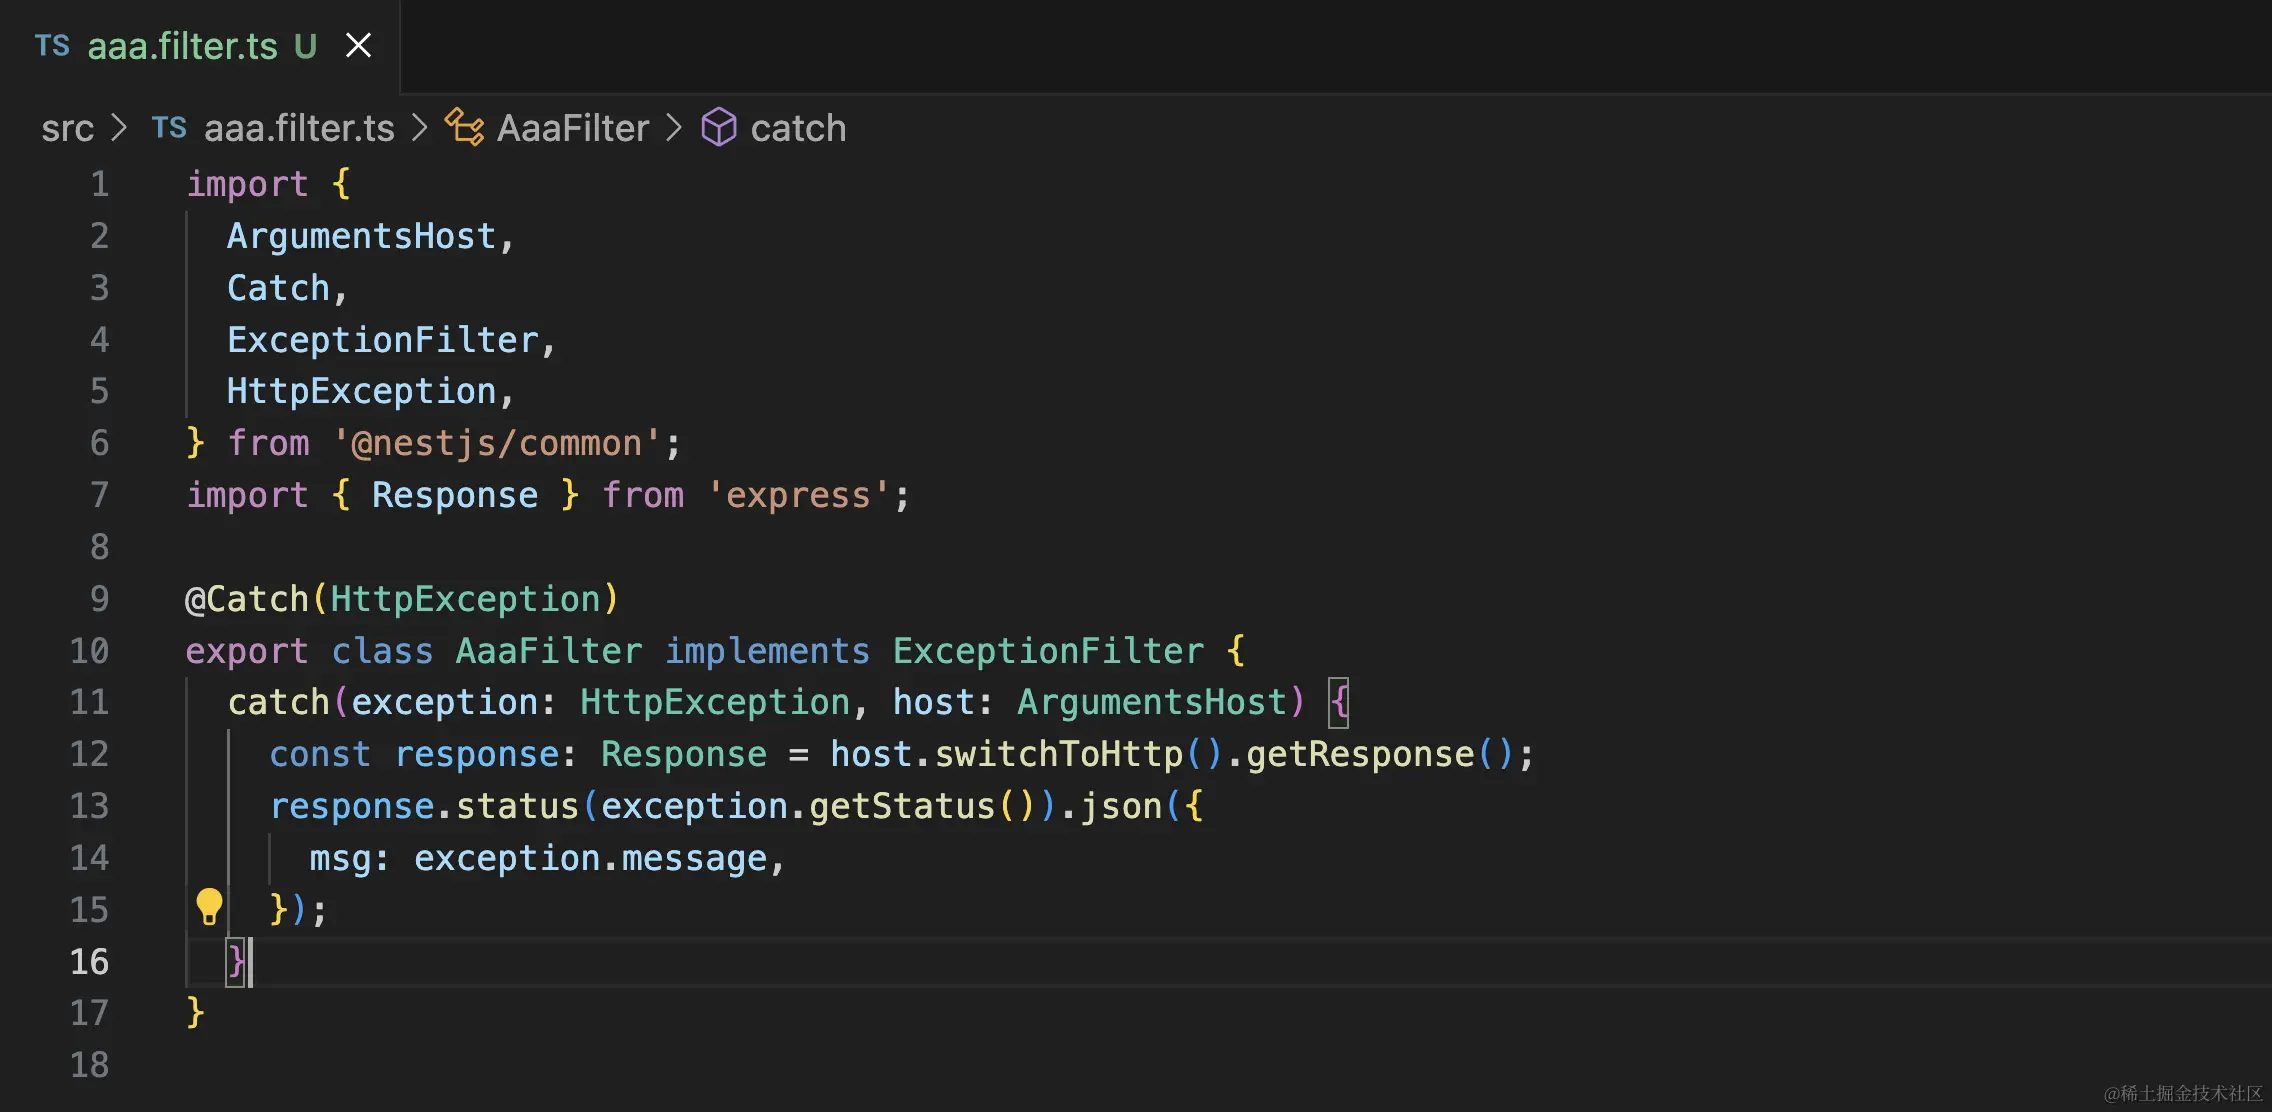The image size is (2272, 1112).
Task: Click the switchToHttp method call
Action: (x=1059, y=754)
